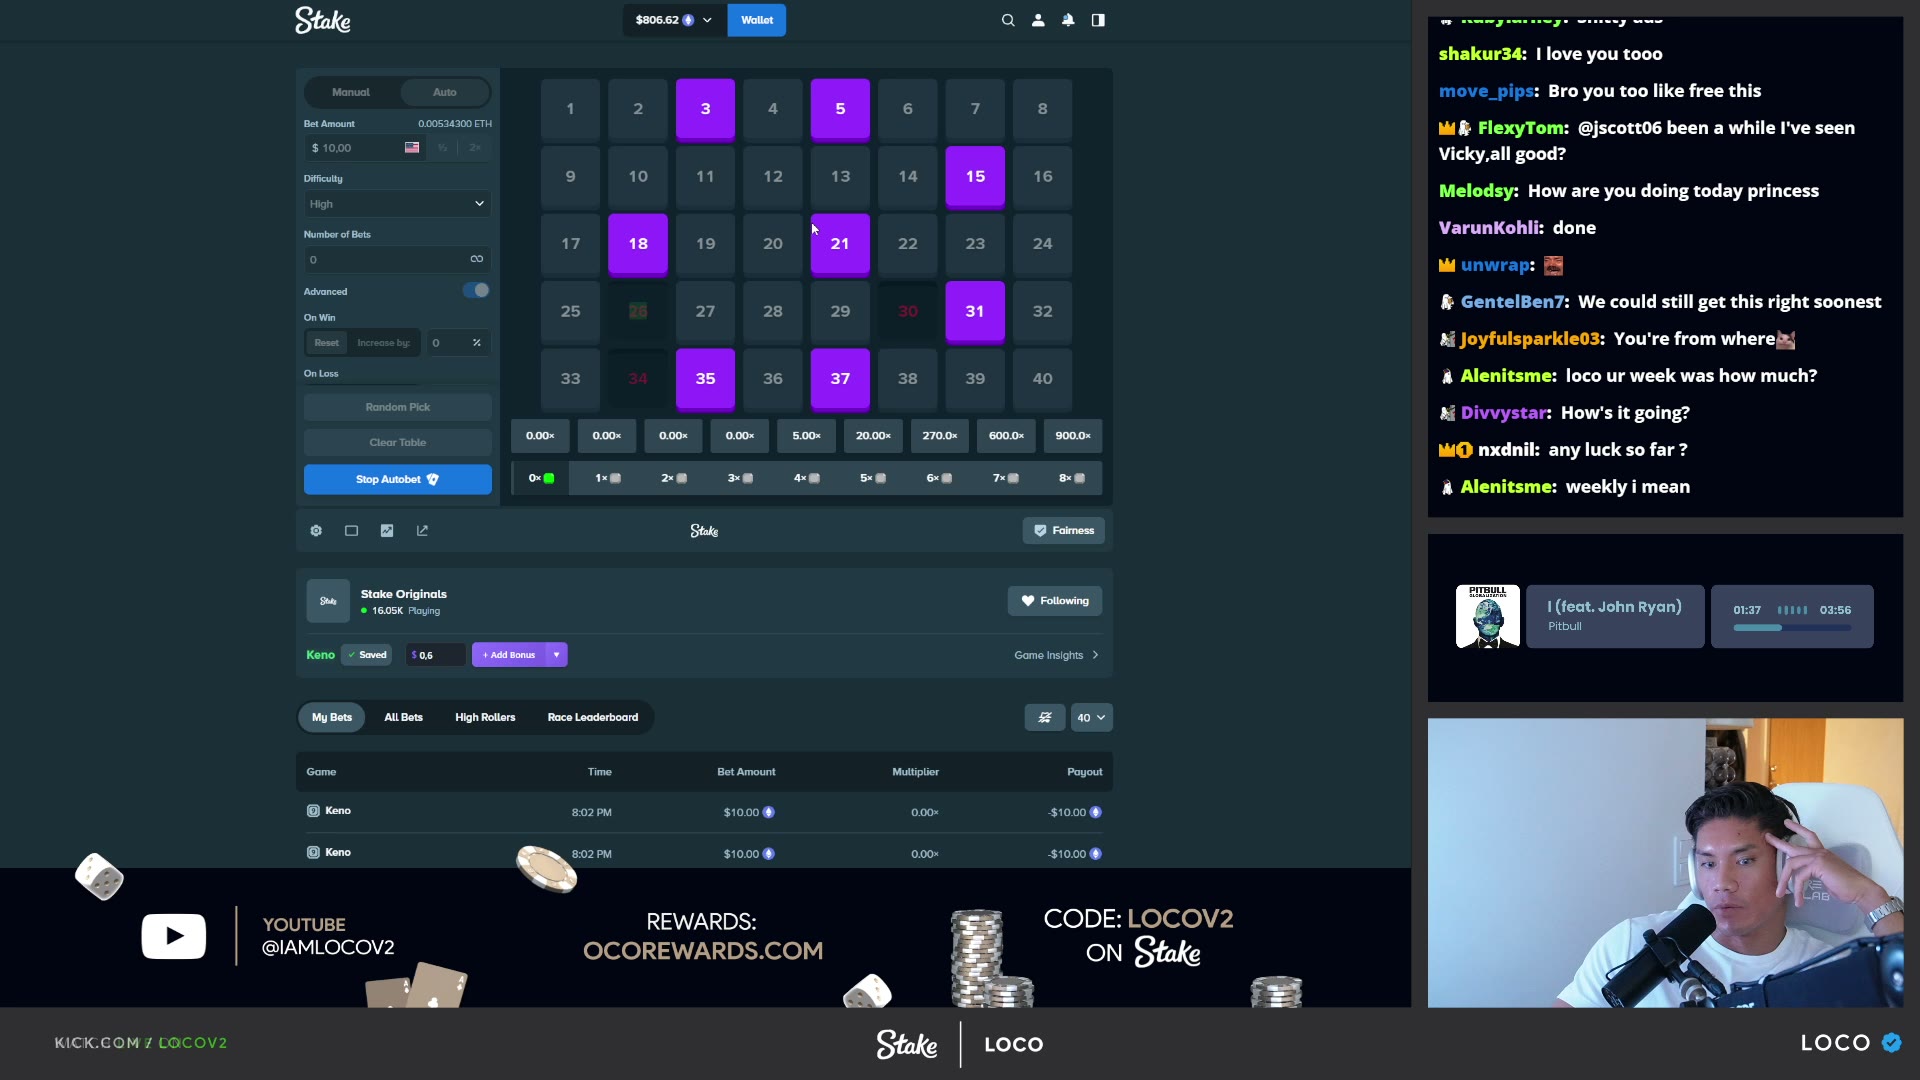
Task: Click the Fairness button
Action: (1064, 531)
